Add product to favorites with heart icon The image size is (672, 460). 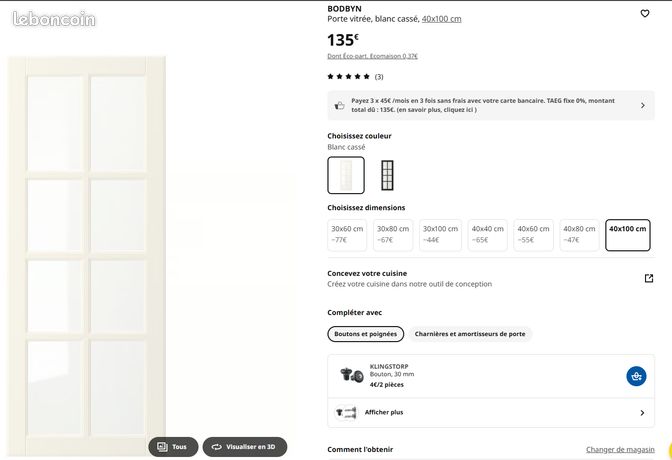[645, 14]
